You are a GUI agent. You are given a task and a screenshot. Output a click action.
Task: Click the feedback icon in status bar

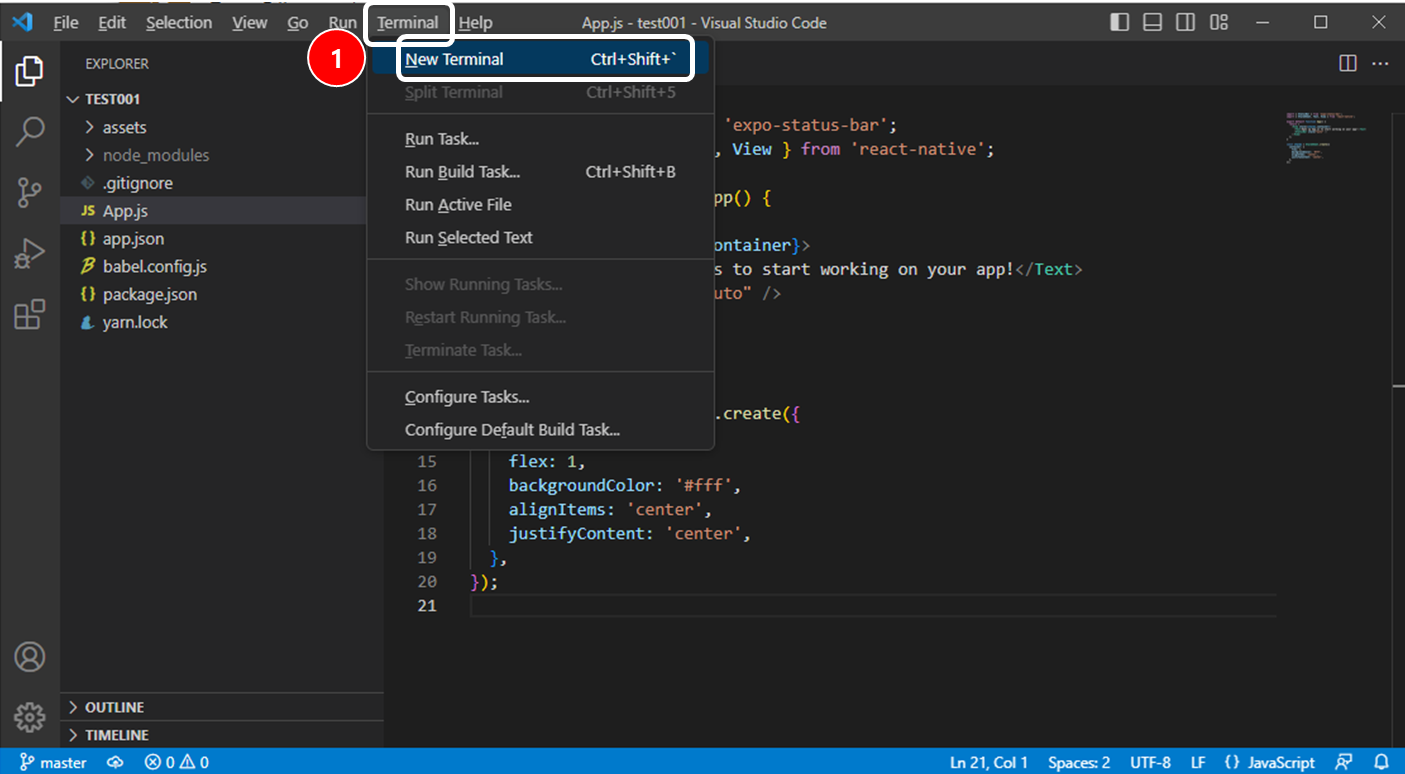coord(1345,762)
